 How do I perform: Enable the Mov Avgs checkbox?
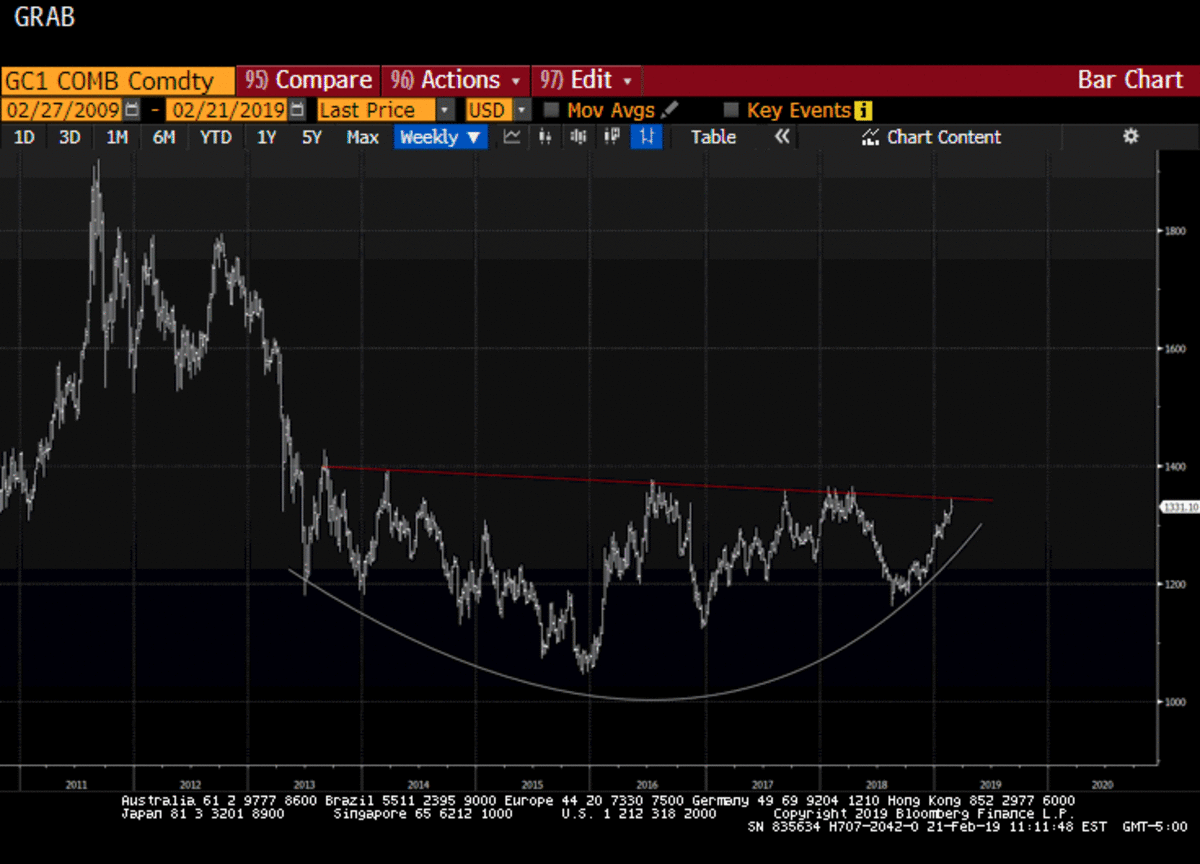[551, 110]
